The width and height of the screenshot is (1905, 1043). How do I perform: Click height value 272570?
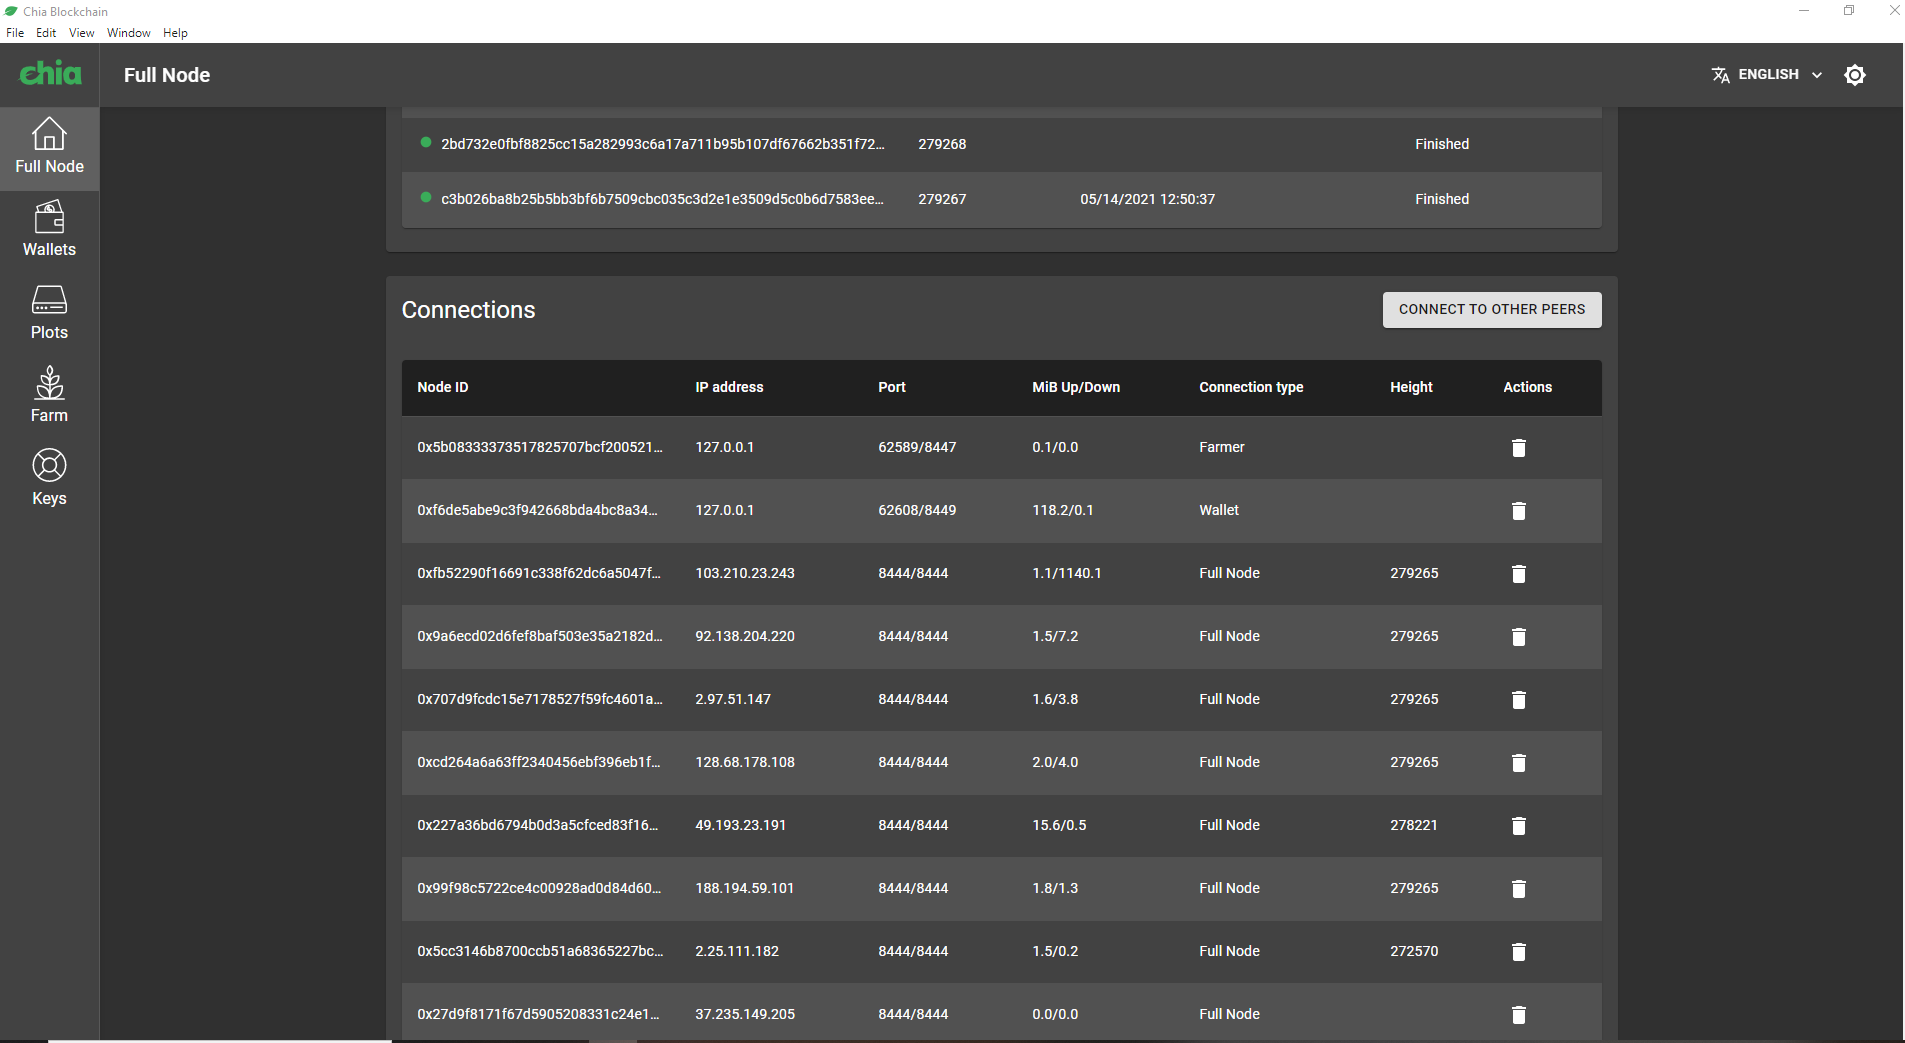1414,951
